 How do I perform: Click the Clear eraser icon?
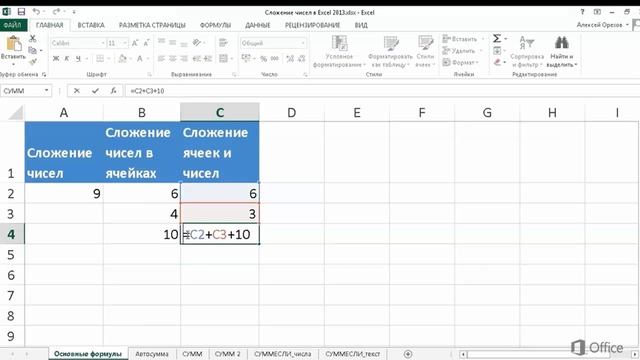pyautogui.click(x=497, y=62)
